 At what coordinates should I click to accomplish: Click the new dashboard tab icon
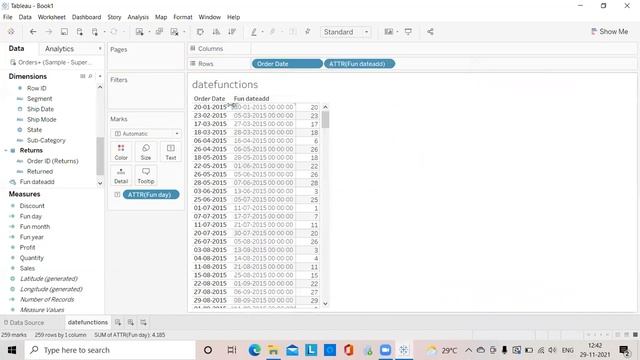pos(131,322)
